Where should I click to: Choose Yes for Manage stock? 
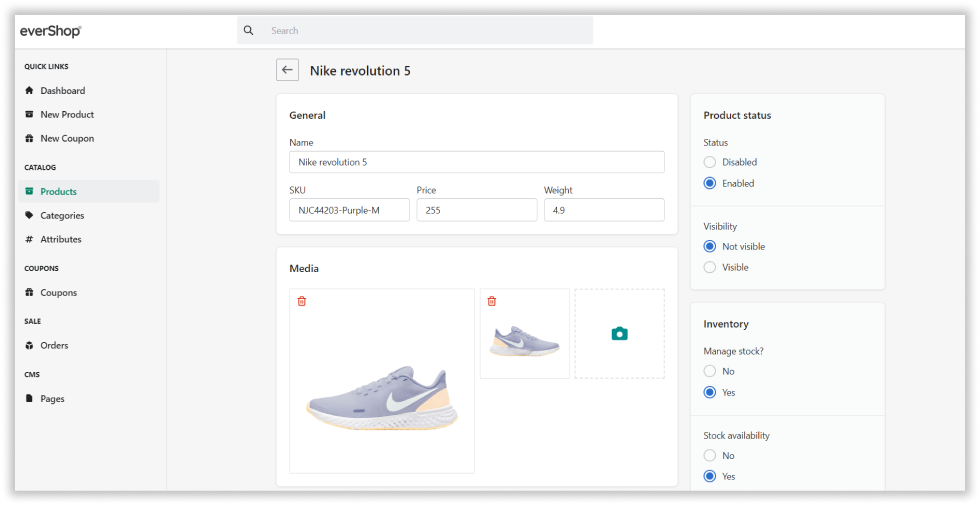709,392
